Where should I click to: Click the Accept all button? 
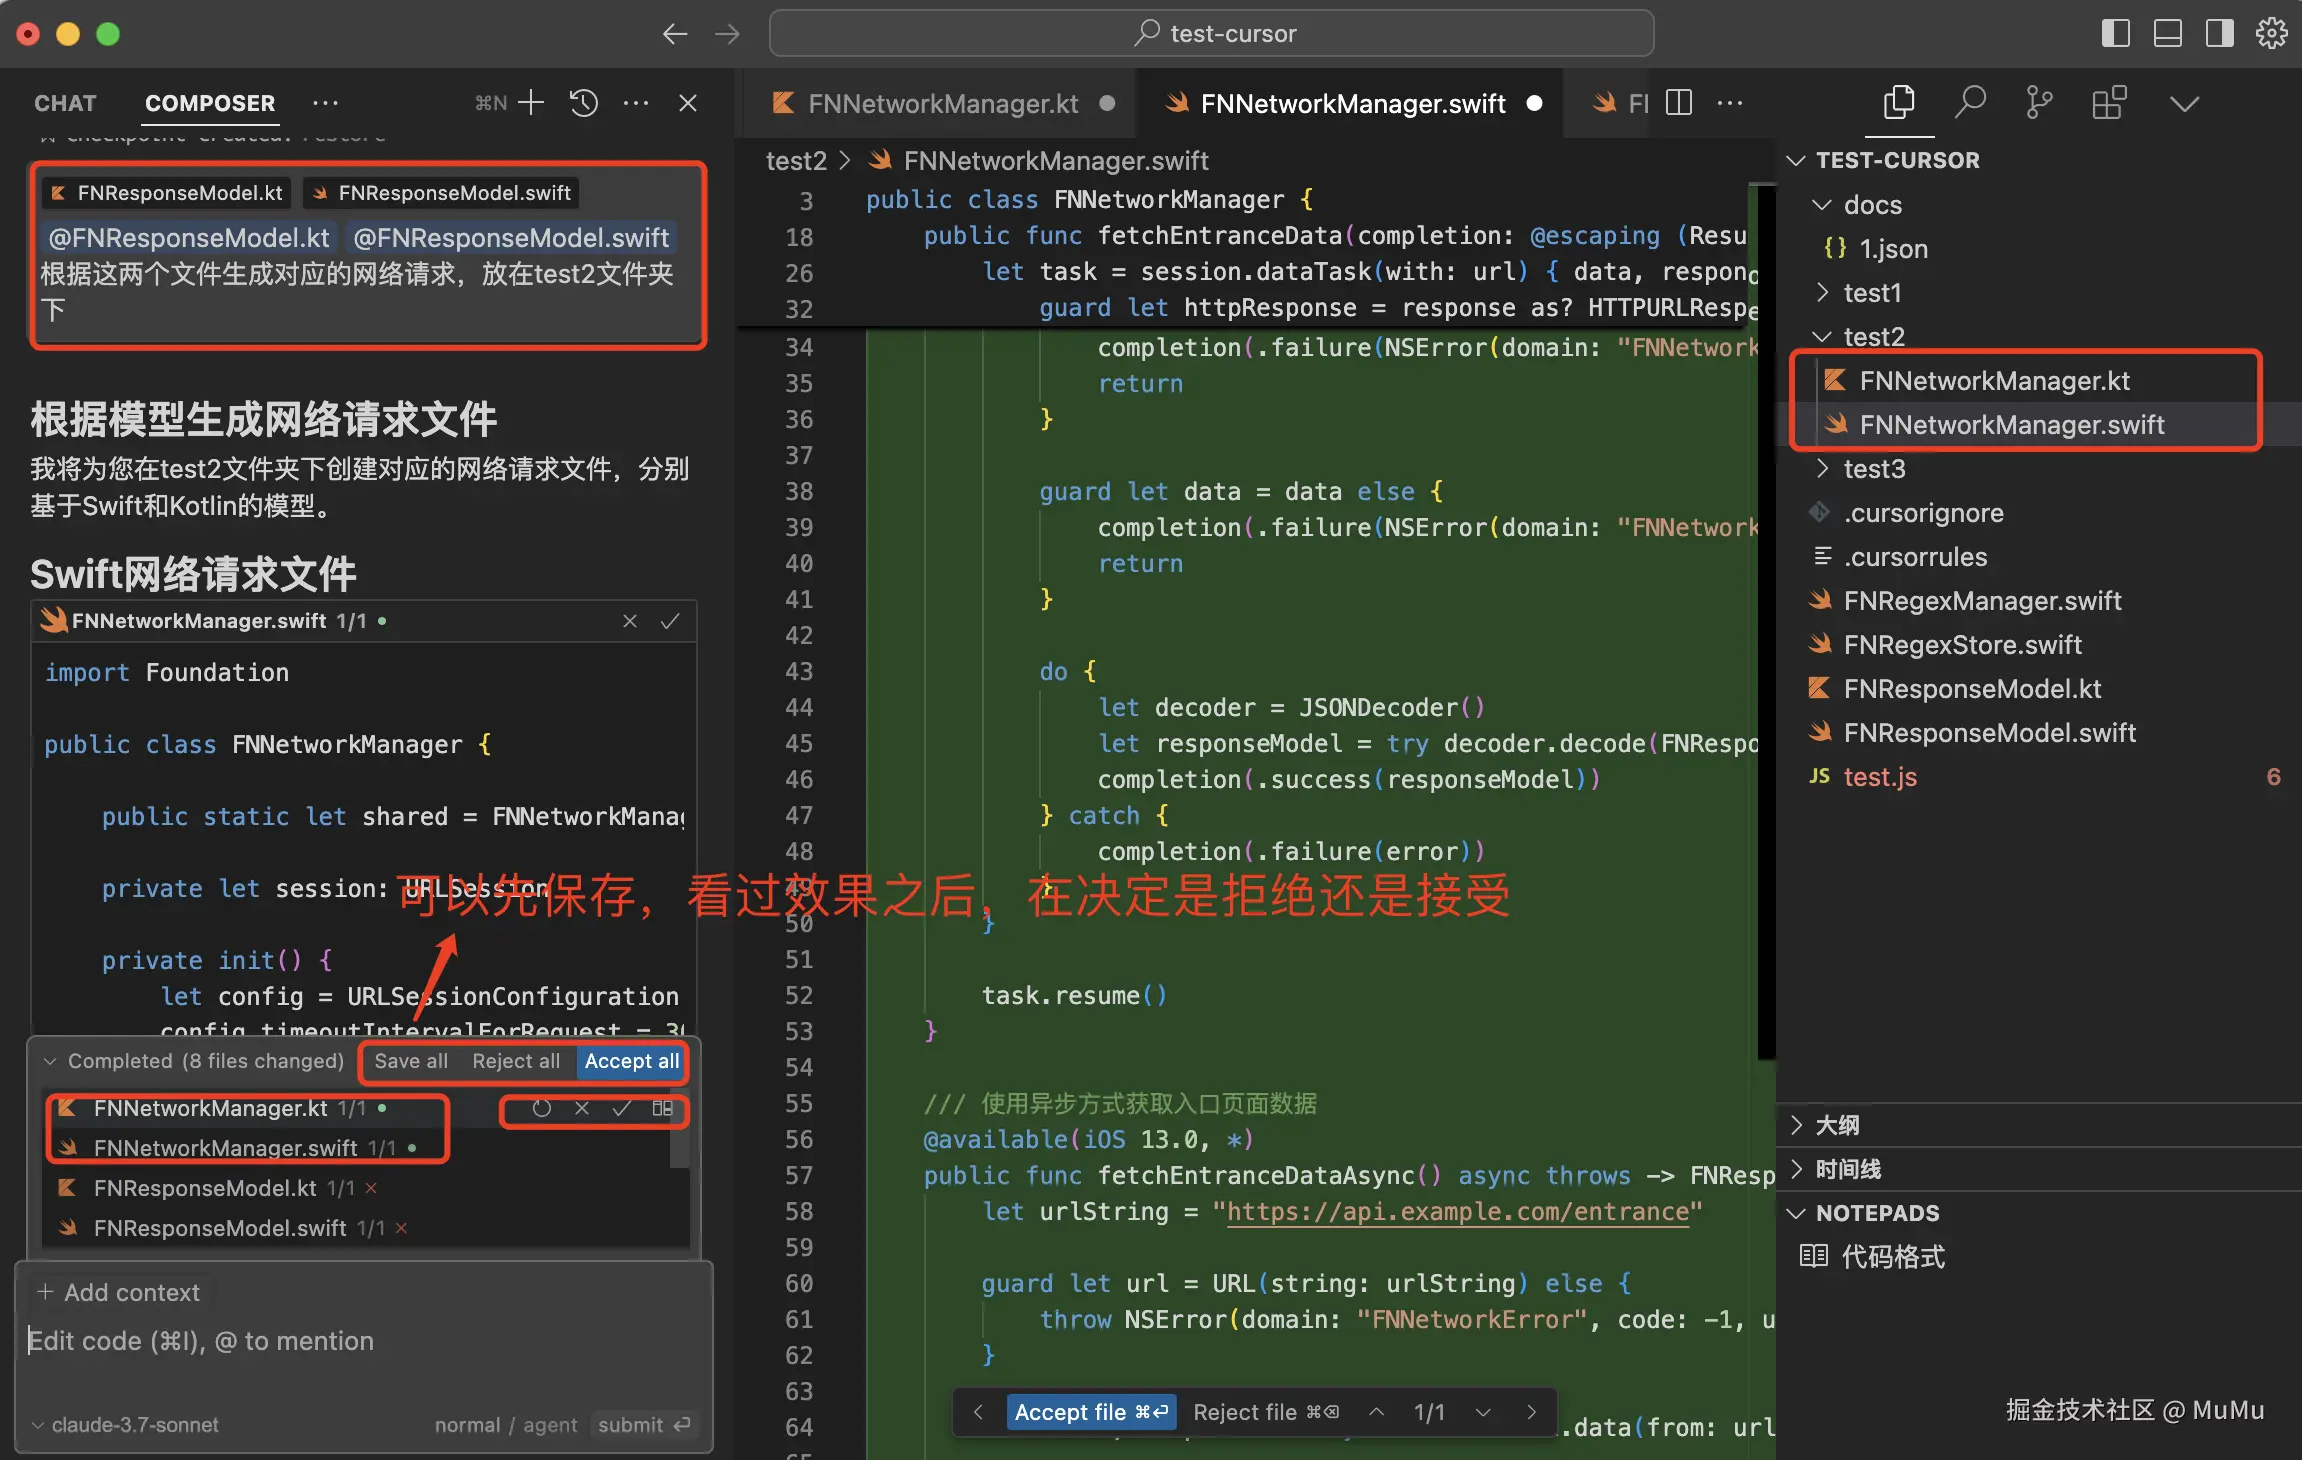tap(631, 1061)
